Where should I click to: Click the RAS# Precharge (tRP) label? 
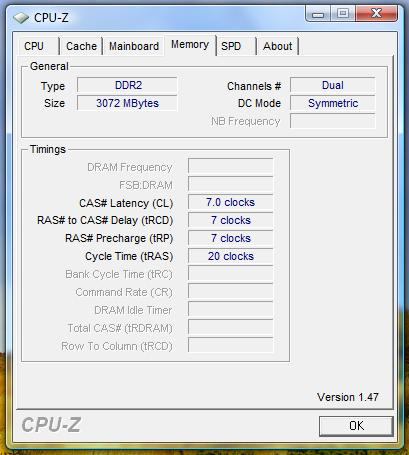click(119, 239)
